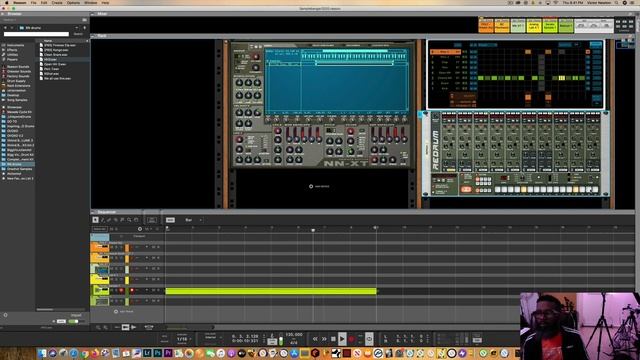Open the Options menu
The image size is (640, 360).
click(x=73, y=2)
